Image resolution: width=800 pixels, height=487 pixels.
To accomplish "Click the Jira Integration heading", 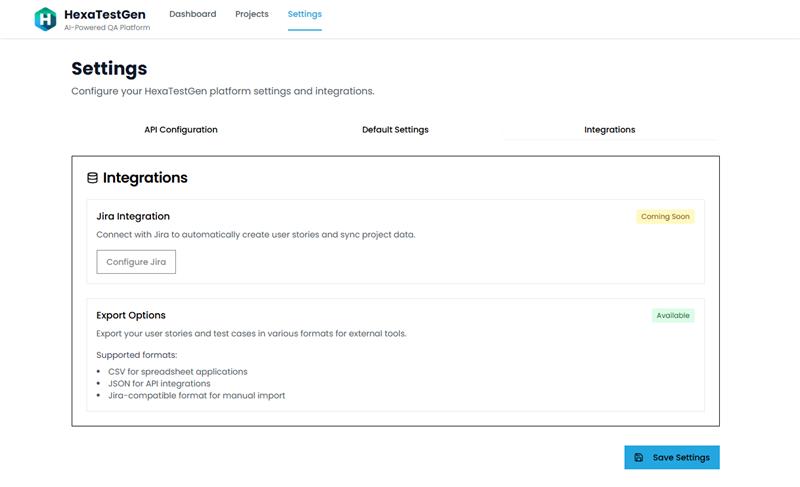I will [x=133, y=216].
